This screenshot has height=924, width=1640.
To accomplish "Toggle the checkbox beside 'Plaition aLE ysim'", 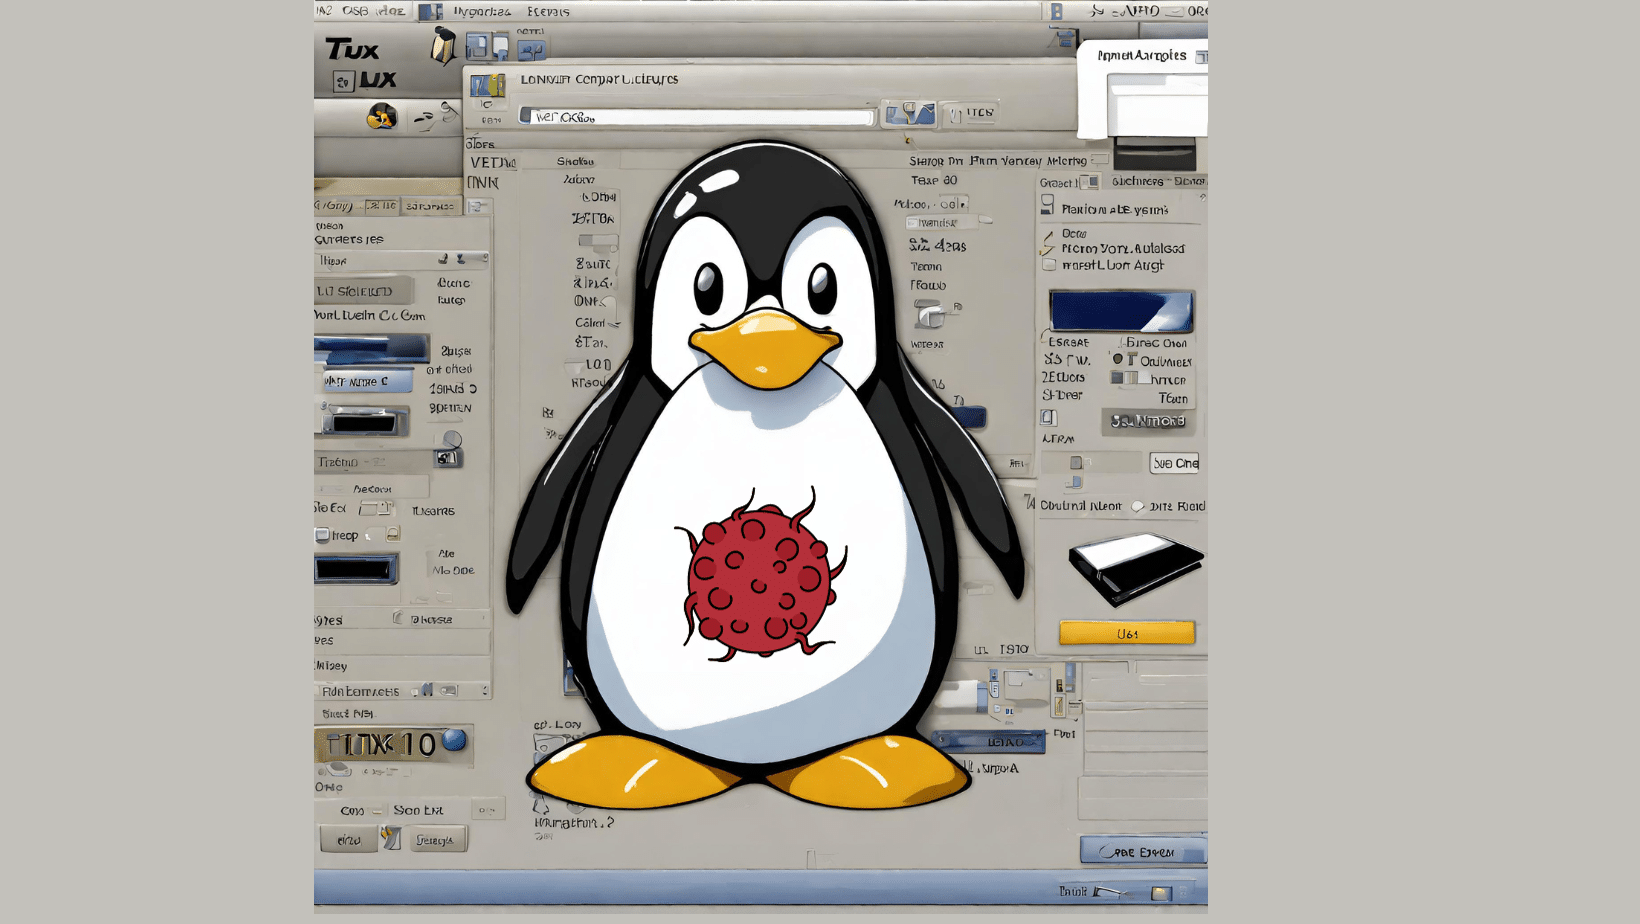I will (1047, 205).
